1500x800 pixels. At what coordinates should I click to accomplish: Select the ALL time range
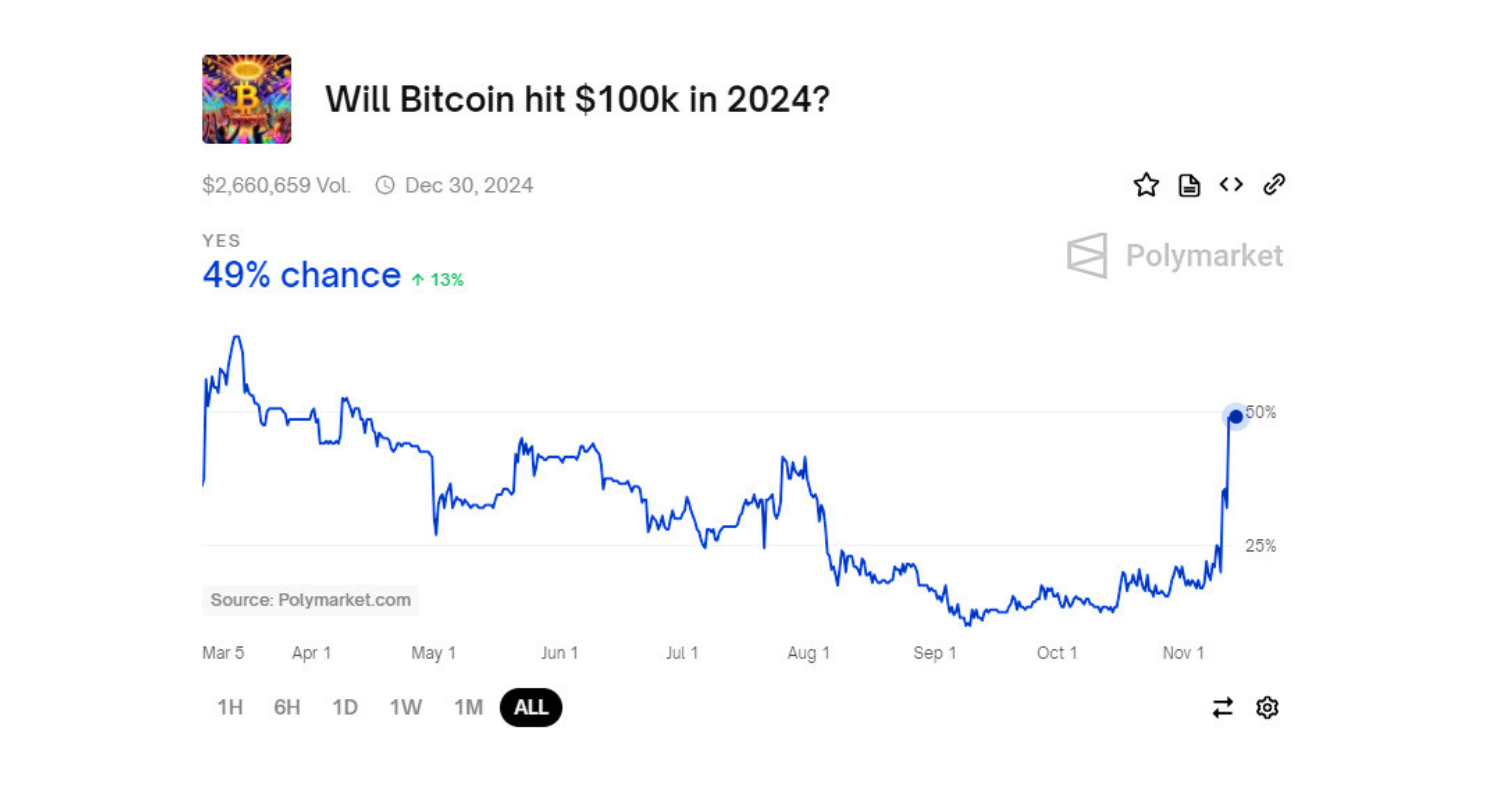click(x=531, y=708)
